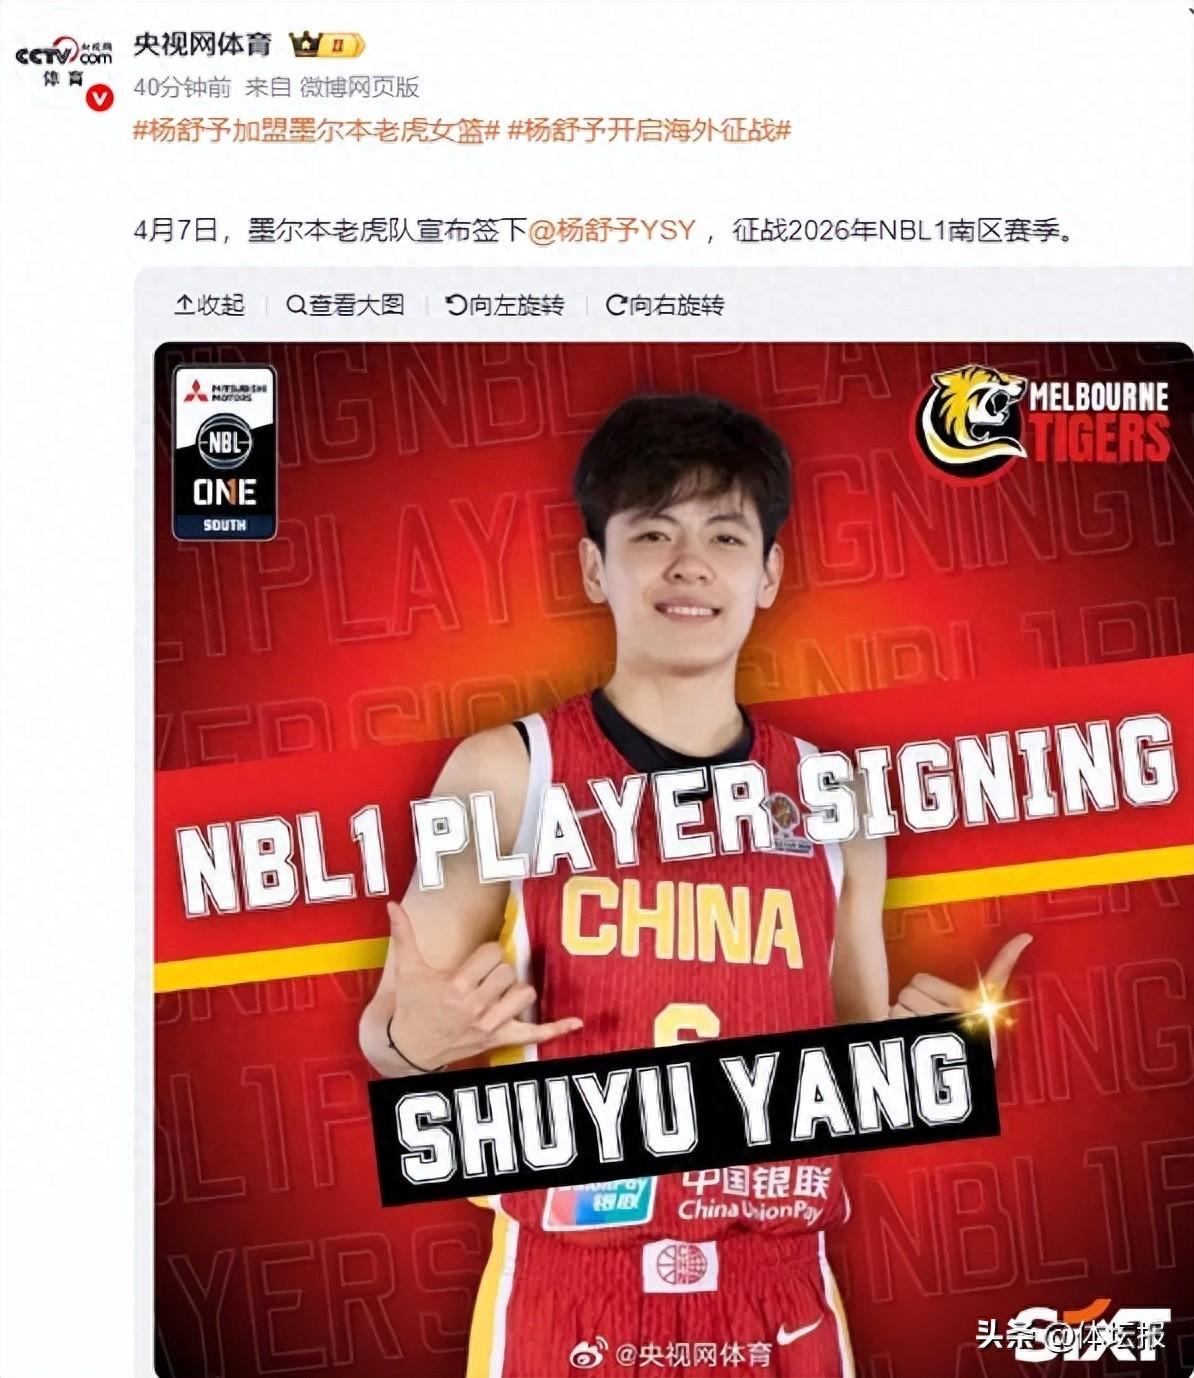Open the @杨舒予YSY mention
1194x1378 pixels.
pyautogui.click(x=611, y=230)
